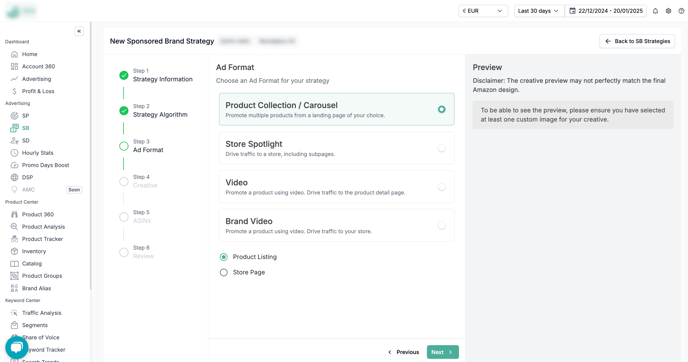Open the chat support bubble
The width and height of the screenshot is (688, 362).
tap(17, 348)
